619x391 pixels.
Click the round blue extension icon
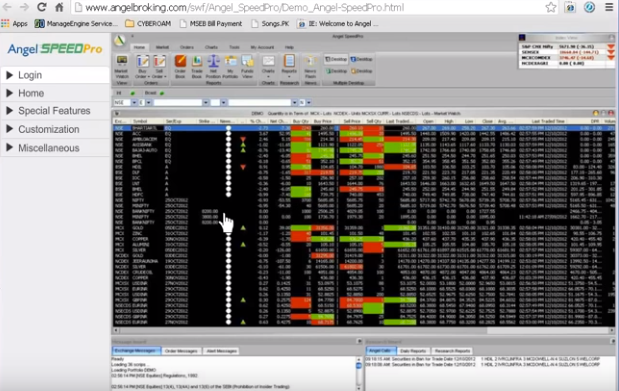[x=589, y=7]
